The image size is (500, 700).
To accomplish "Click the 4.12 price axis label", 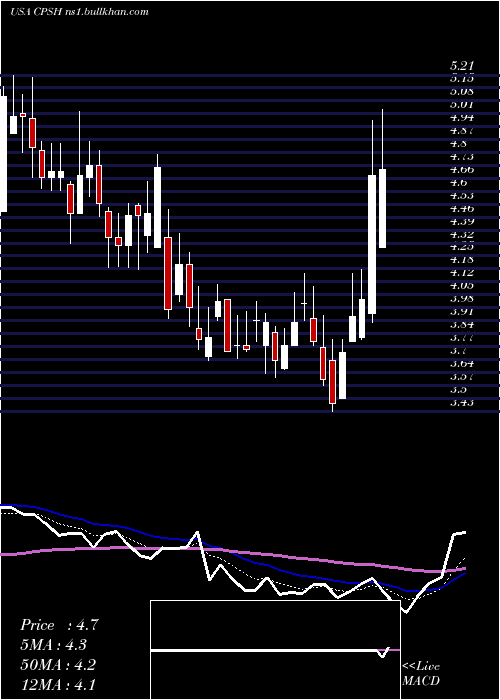I will [x=462, y=273].
